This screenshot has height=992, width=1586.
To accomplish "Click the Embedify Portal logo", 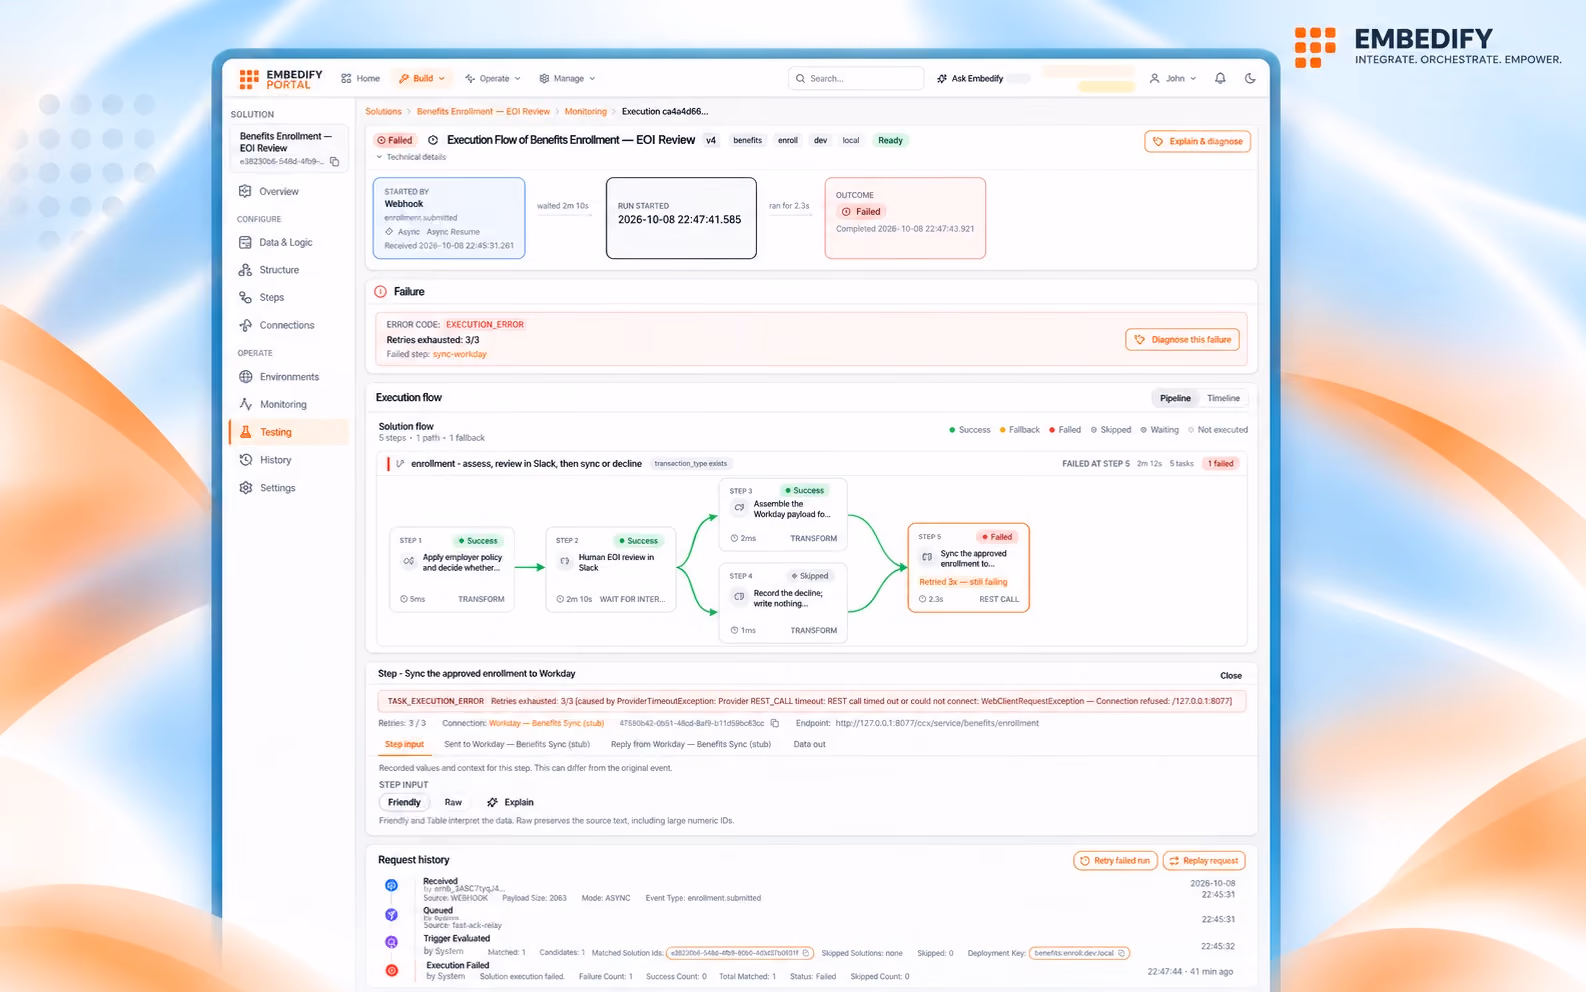I will point(281,79).
